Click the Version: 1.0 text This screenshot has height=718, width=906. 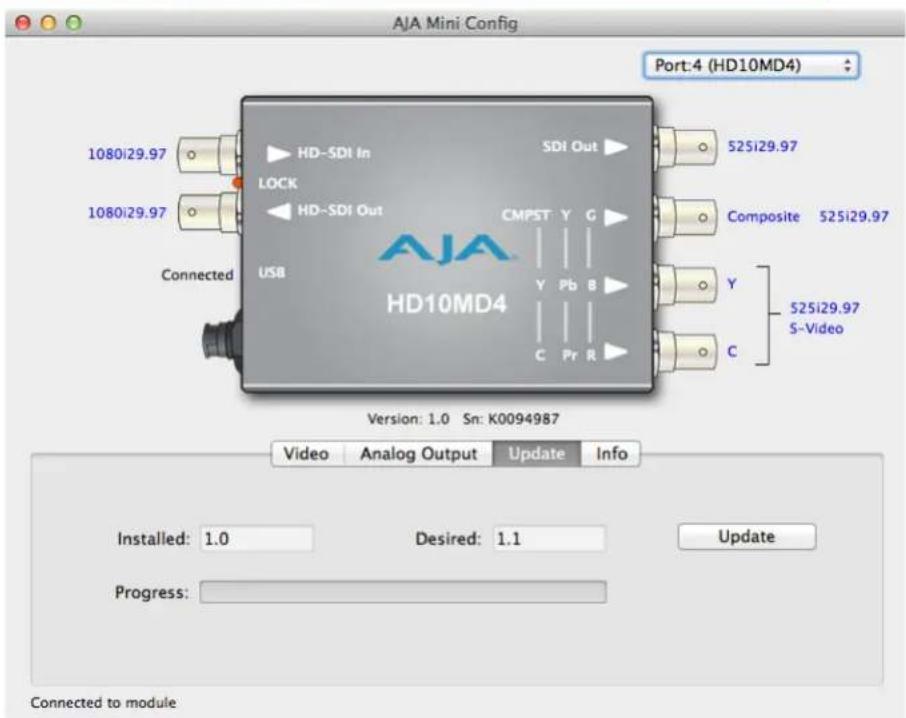pos(408,419)
